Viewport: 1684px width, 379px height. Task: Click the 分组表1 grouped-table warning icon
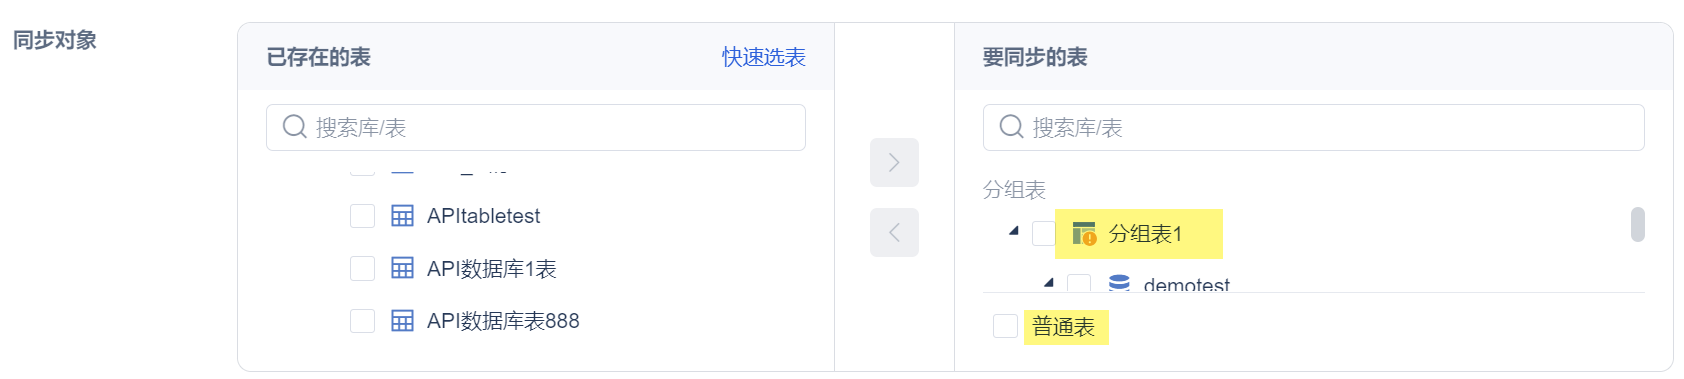[x=1084, y=233]
